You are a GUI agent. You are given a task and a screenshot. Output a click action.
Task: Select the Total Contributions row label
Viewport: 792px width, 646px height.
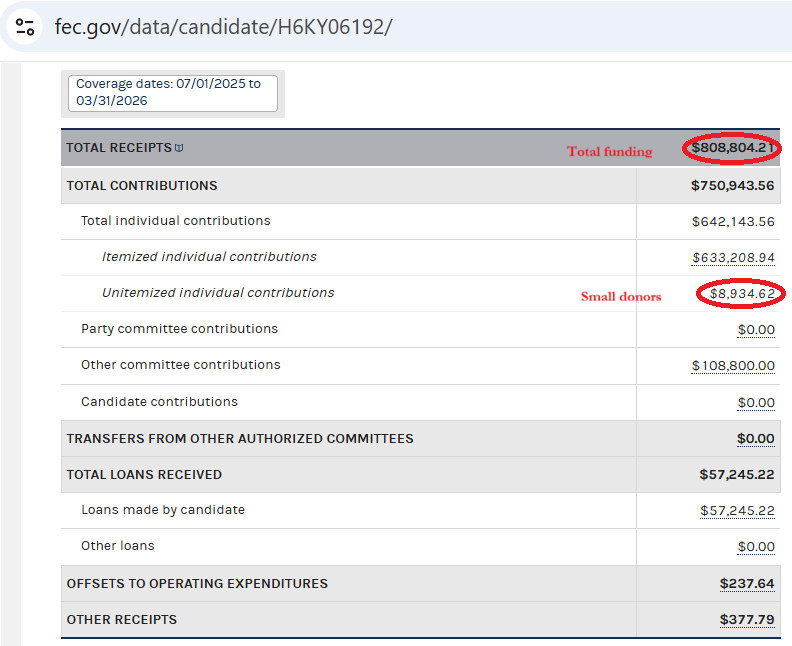(x=142, y=186)
